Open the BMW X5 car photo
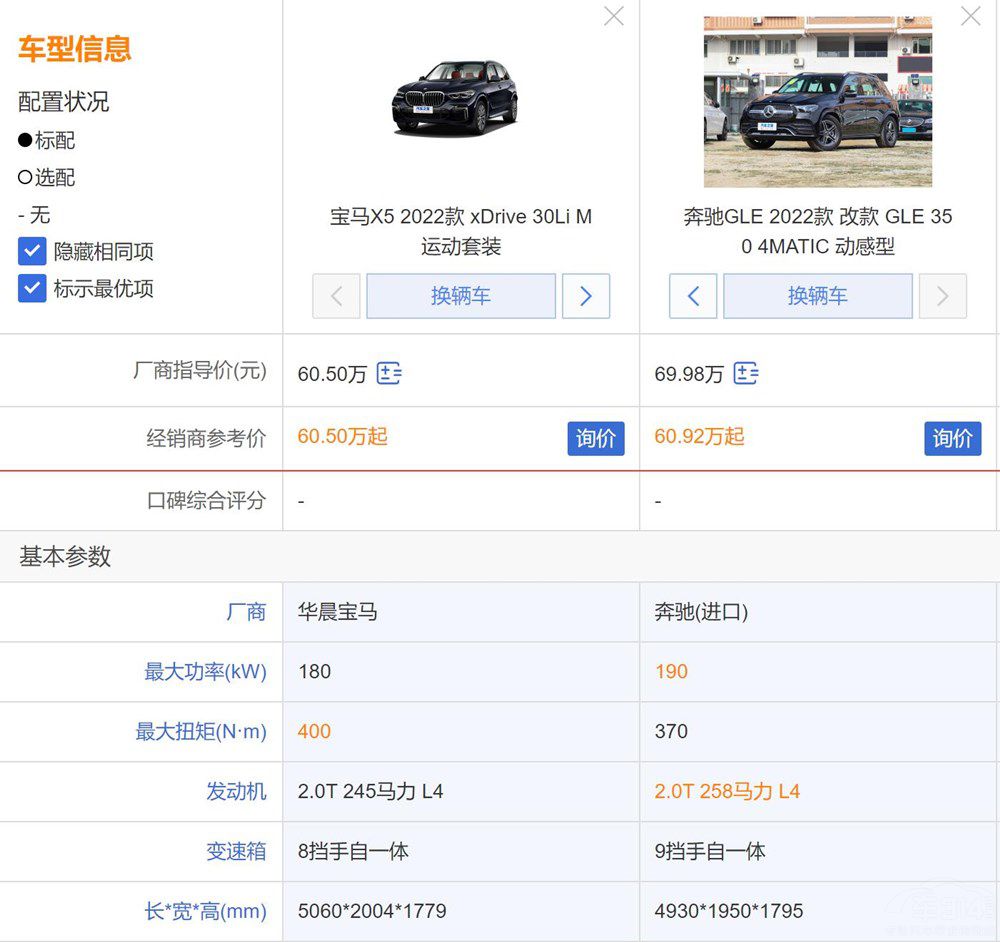The image size is (1000, 942). click(454, 98)
